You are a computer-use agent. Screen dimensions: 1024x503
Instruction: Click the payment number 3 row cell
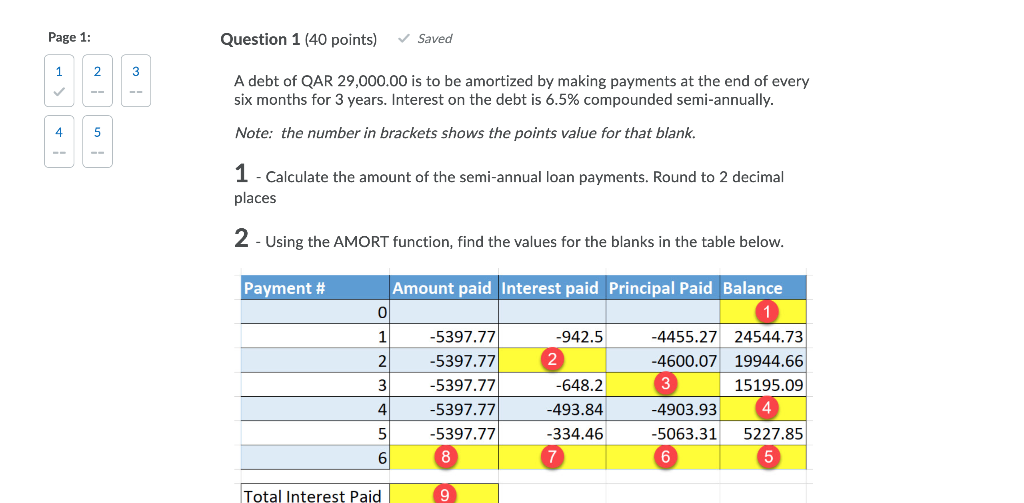coord(315,385)
